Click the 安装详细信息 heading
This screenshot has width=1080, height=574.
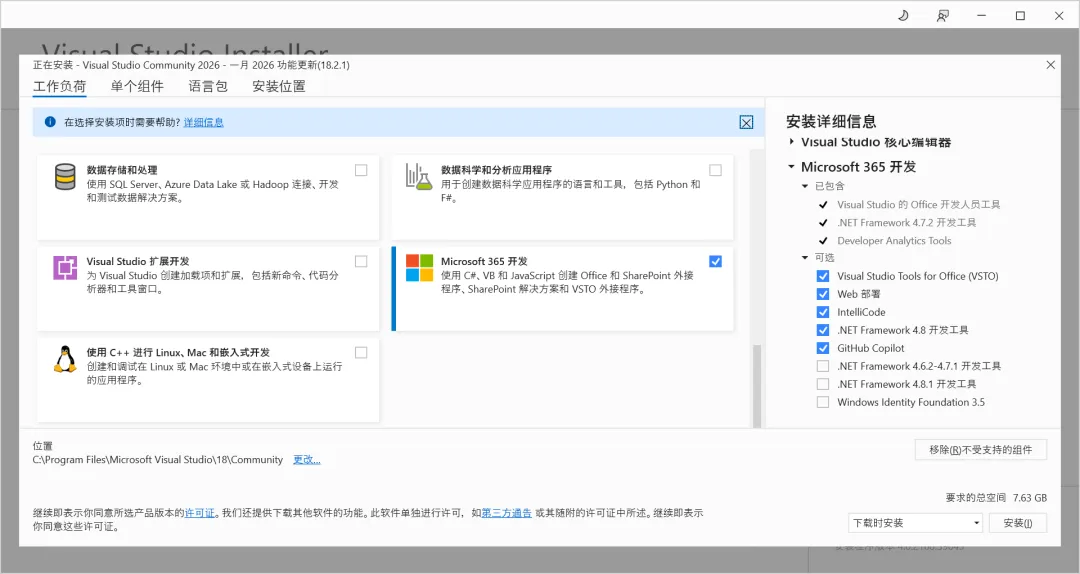pos(831,122)
